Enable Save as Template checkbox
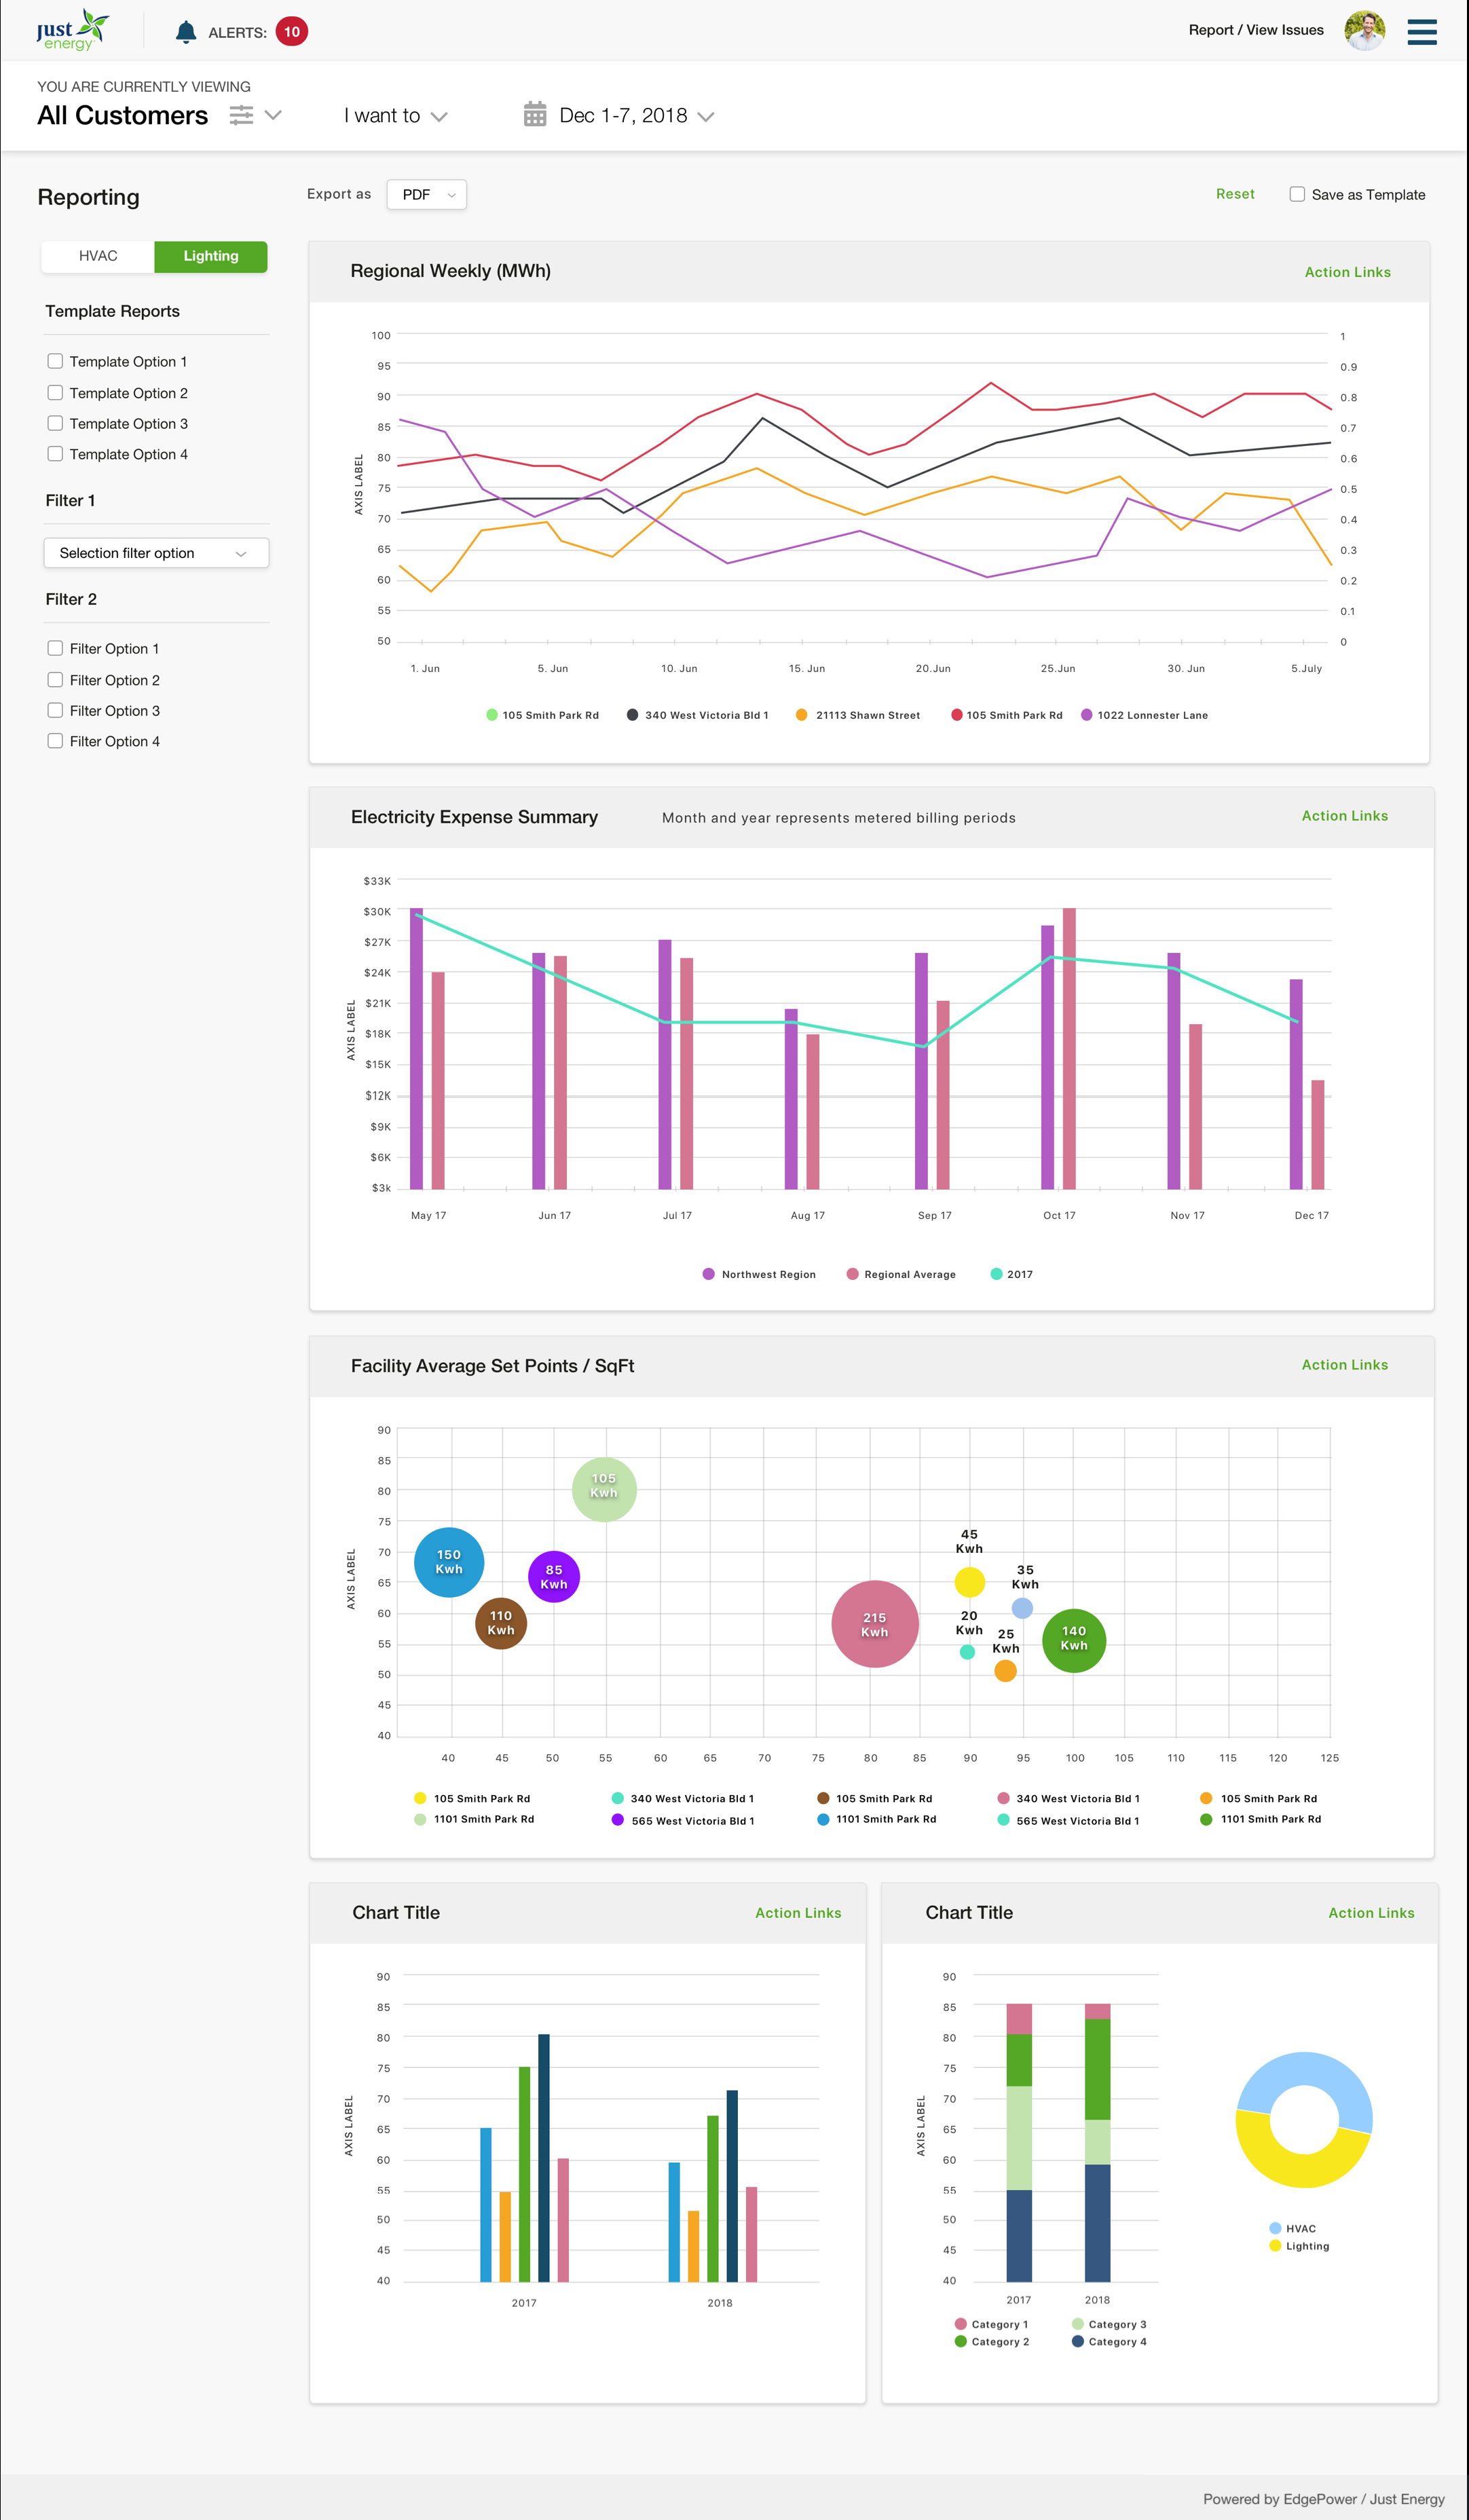This screenshot has height=2520, width=1469. pyautogui.click(x=1297, y=194)
